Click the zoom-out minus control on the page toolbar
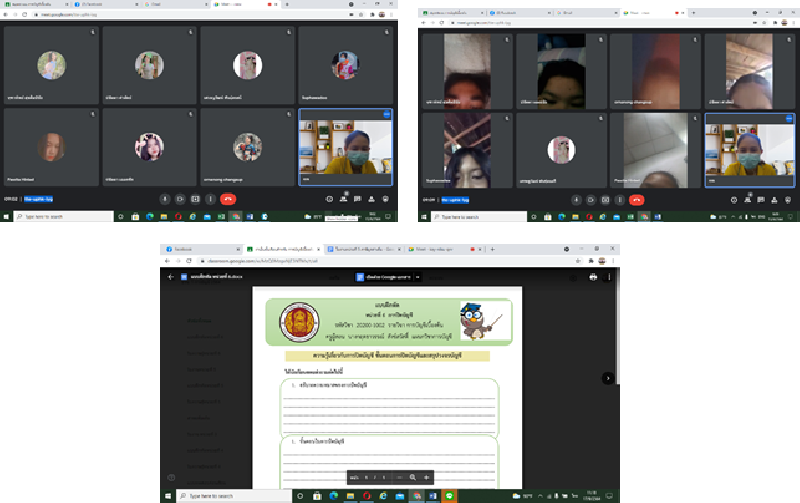This screenshot has height=503, width=800. (x=399, y=477)
